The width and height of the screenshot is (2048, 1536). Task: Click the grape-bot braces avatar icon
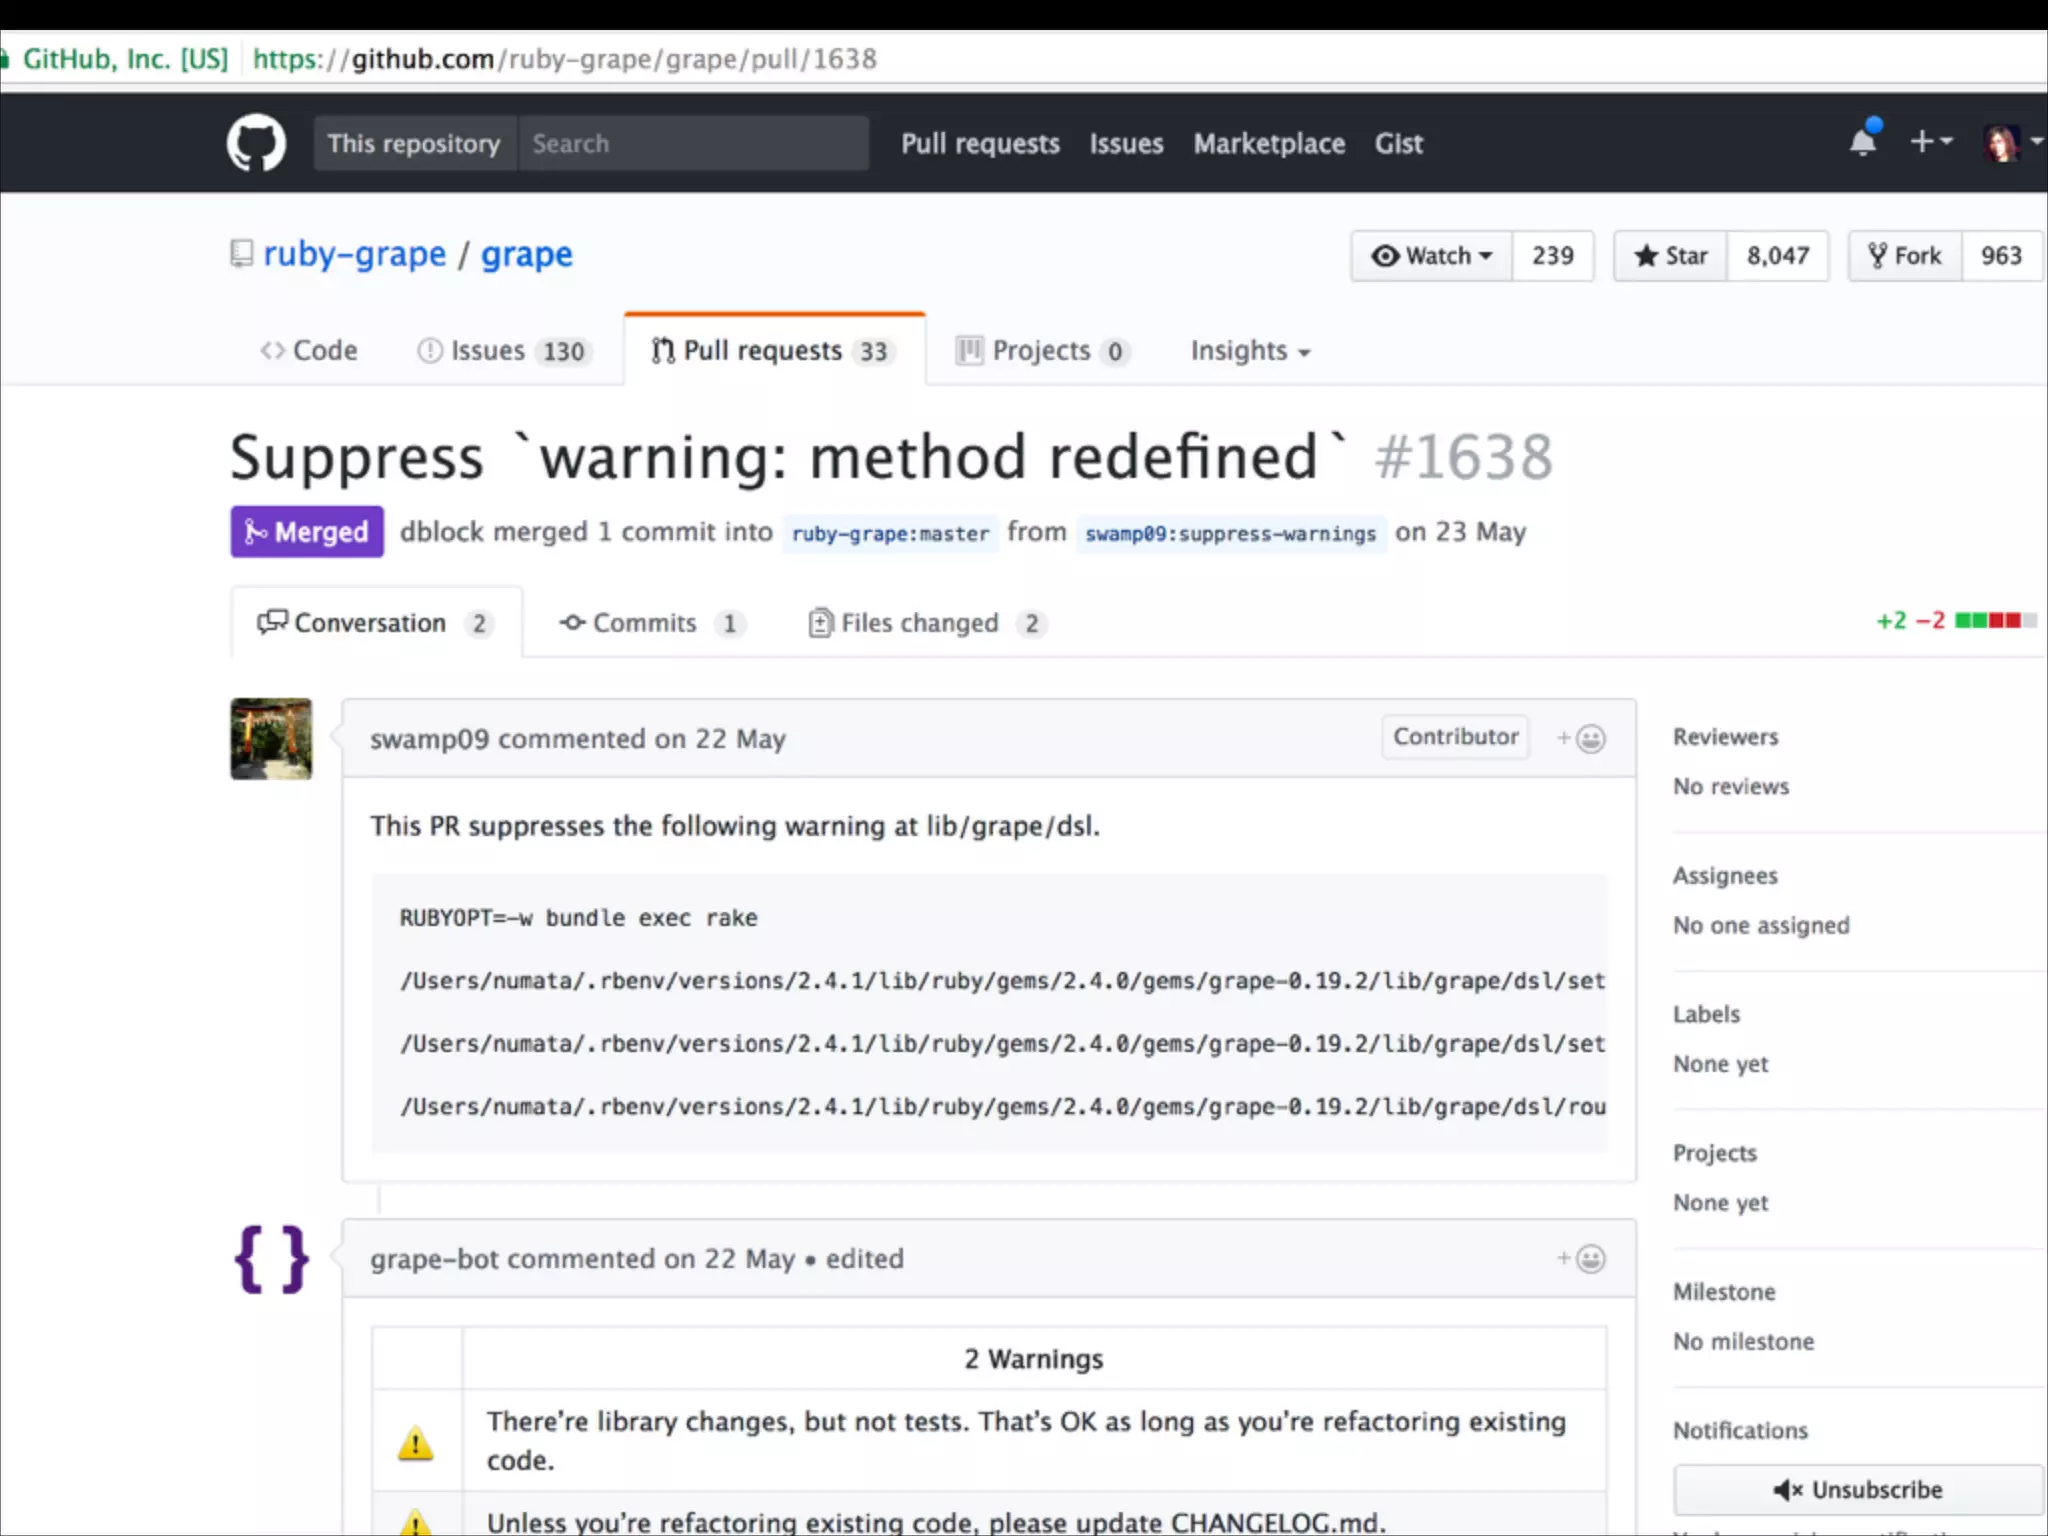[x=271, y=1259]
